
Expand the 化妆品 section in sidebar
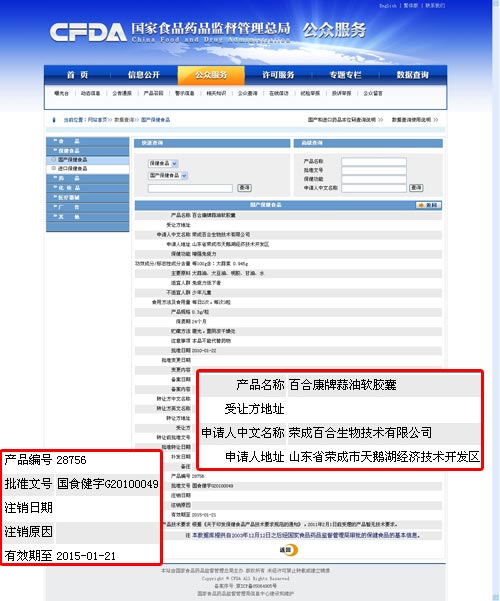point(87,188)
